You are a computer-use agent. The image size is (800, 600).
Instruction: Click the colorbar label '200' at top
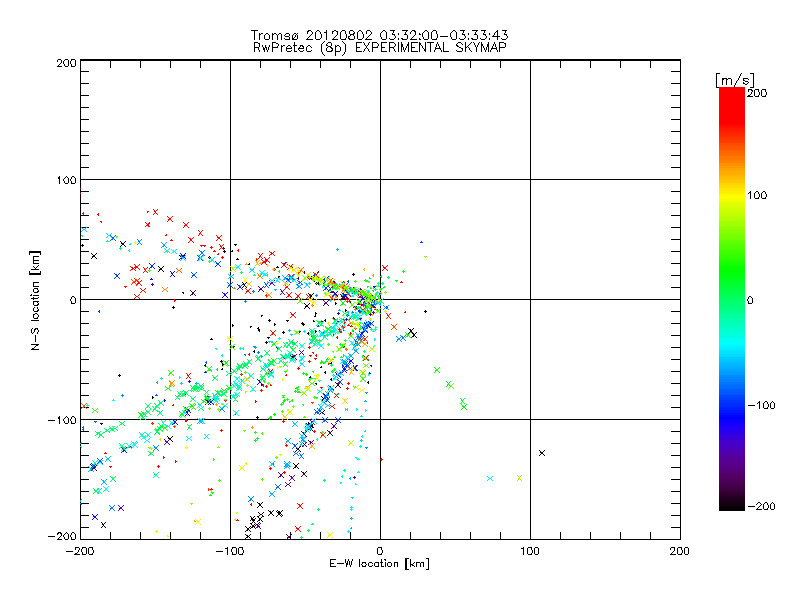757,93
